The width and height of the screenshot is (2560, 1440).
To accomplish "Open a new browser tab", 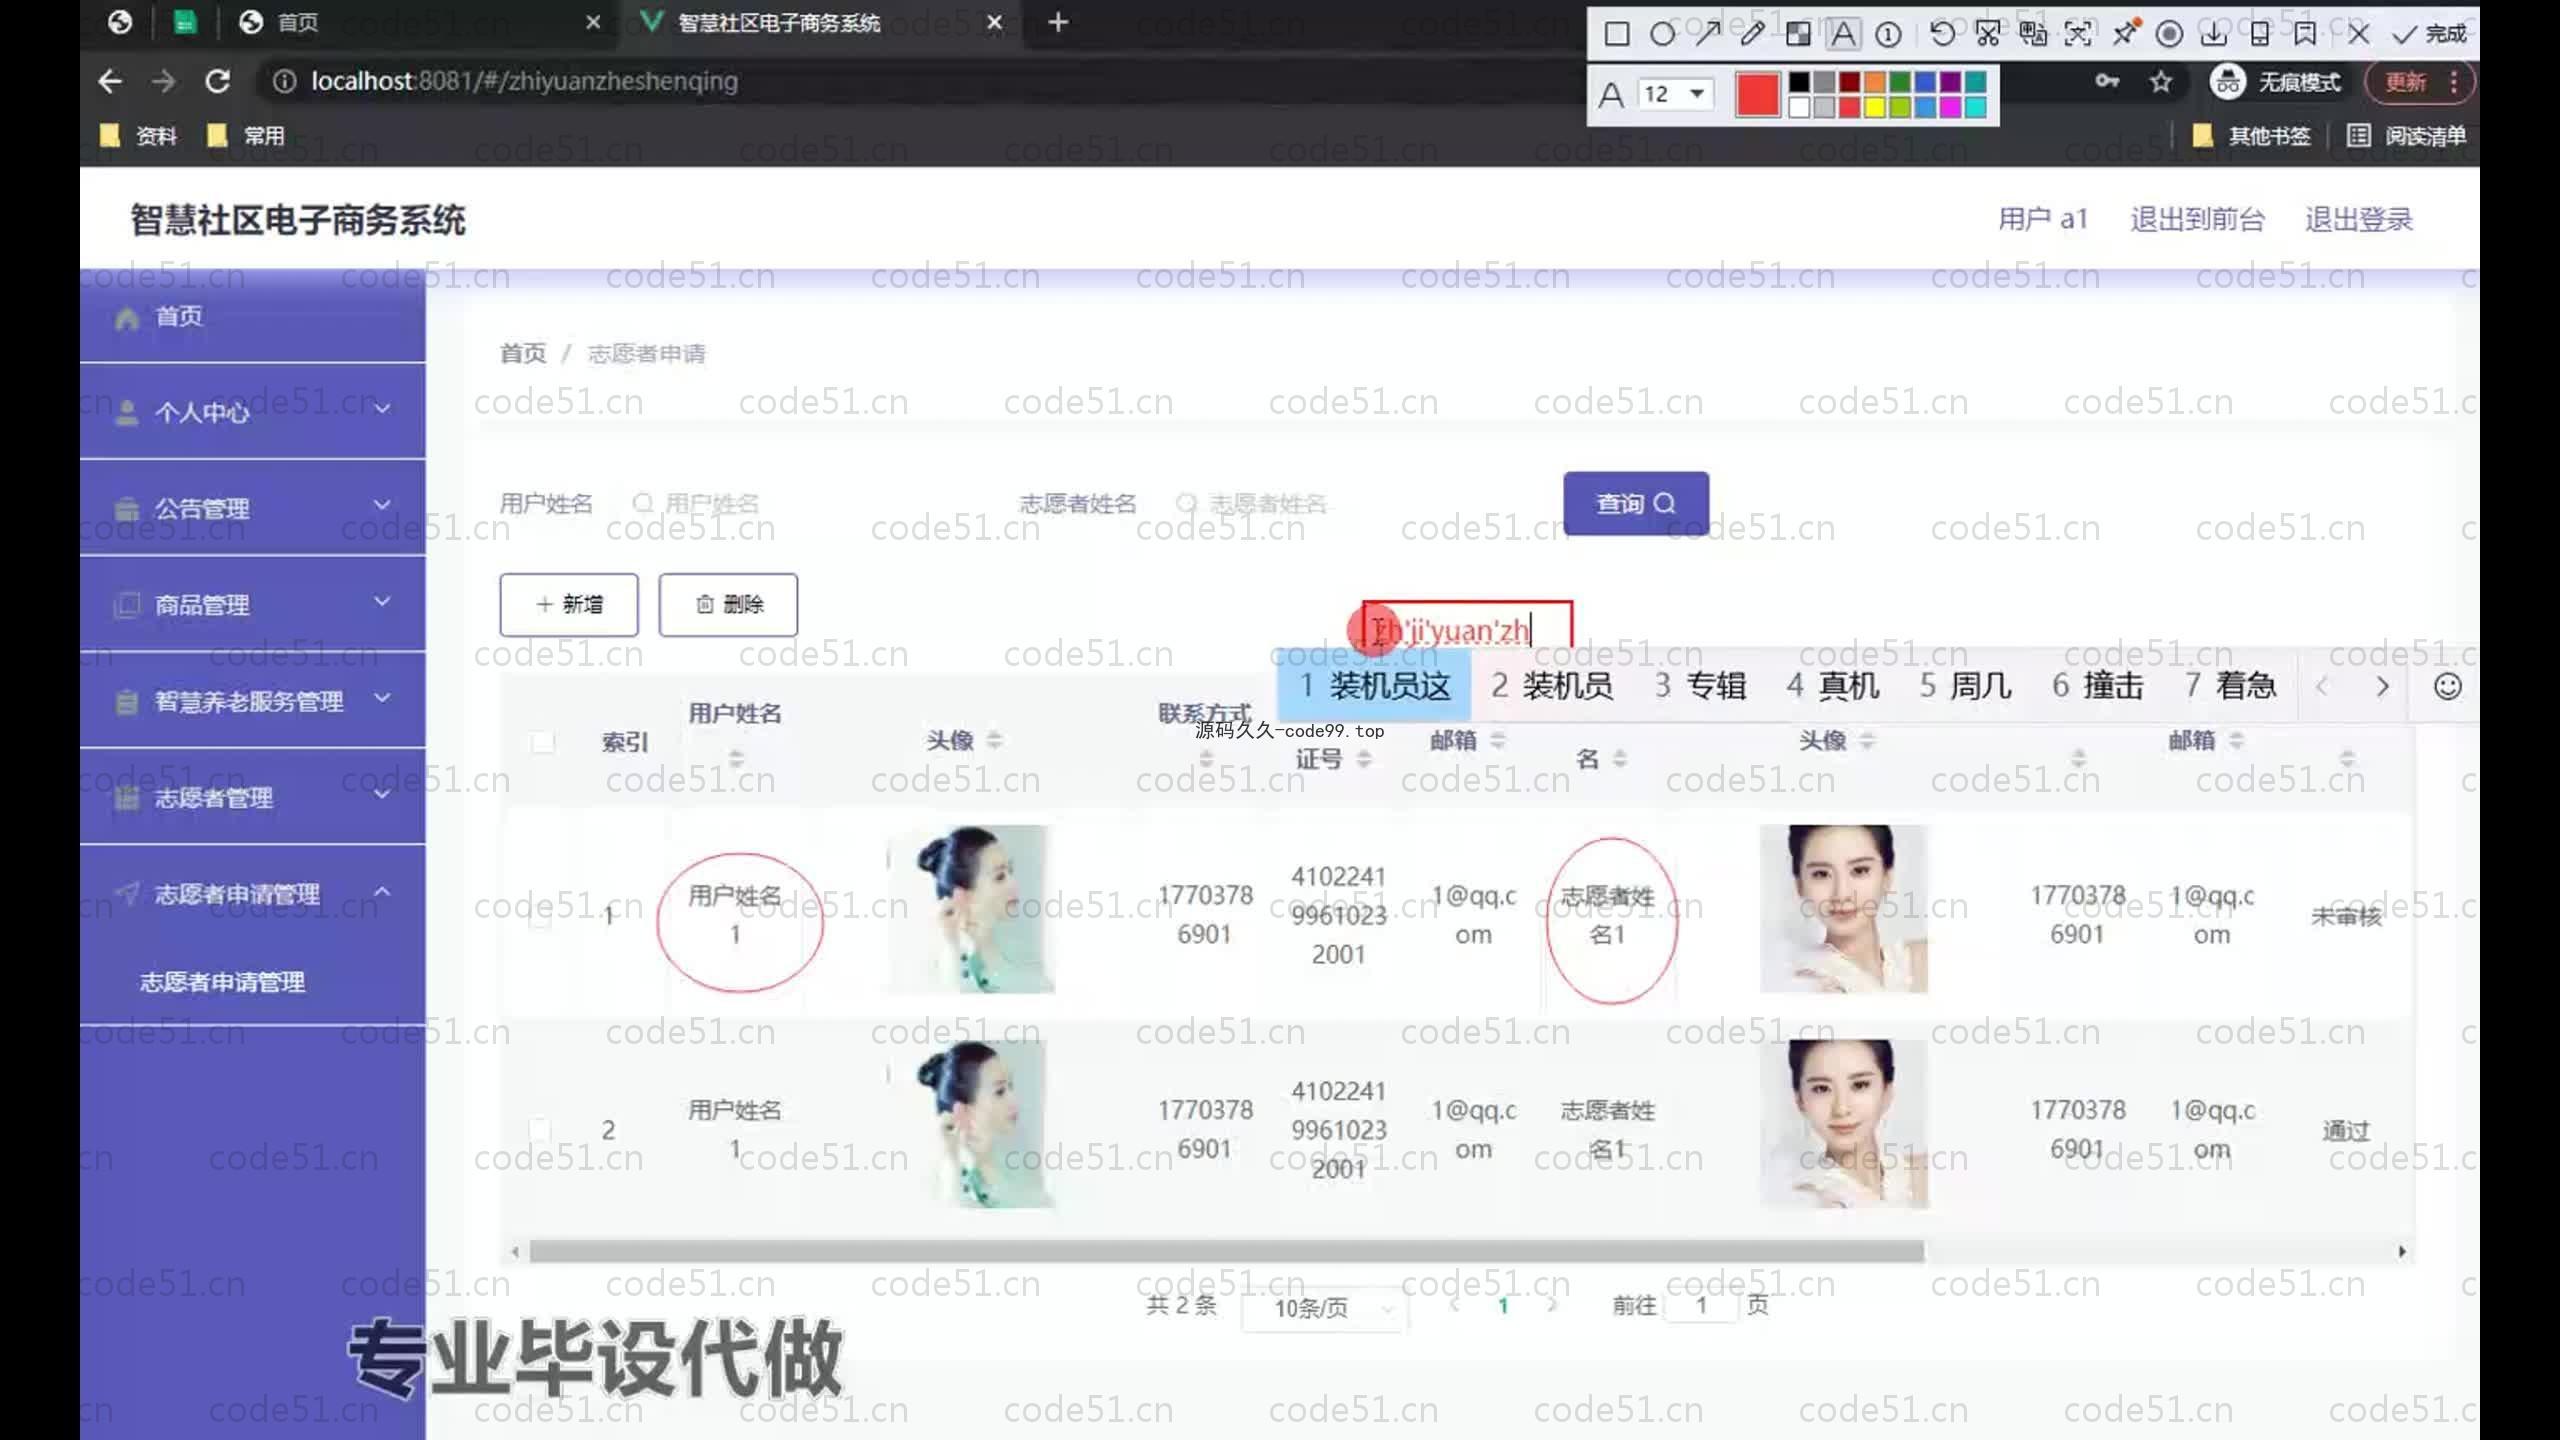I will (1058, 22).
